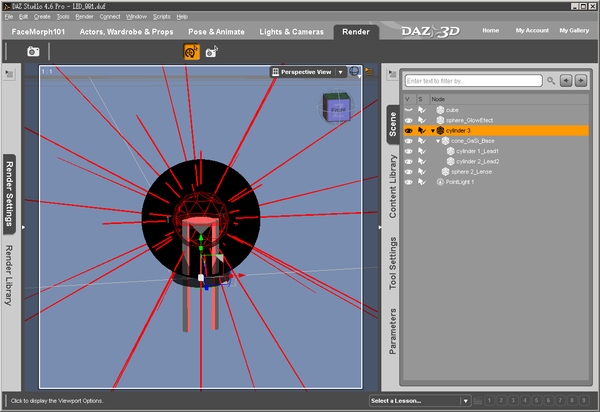Screen dimensions: 600x412
Task: Open the Edit menu
Action: [x=23, y=17]
